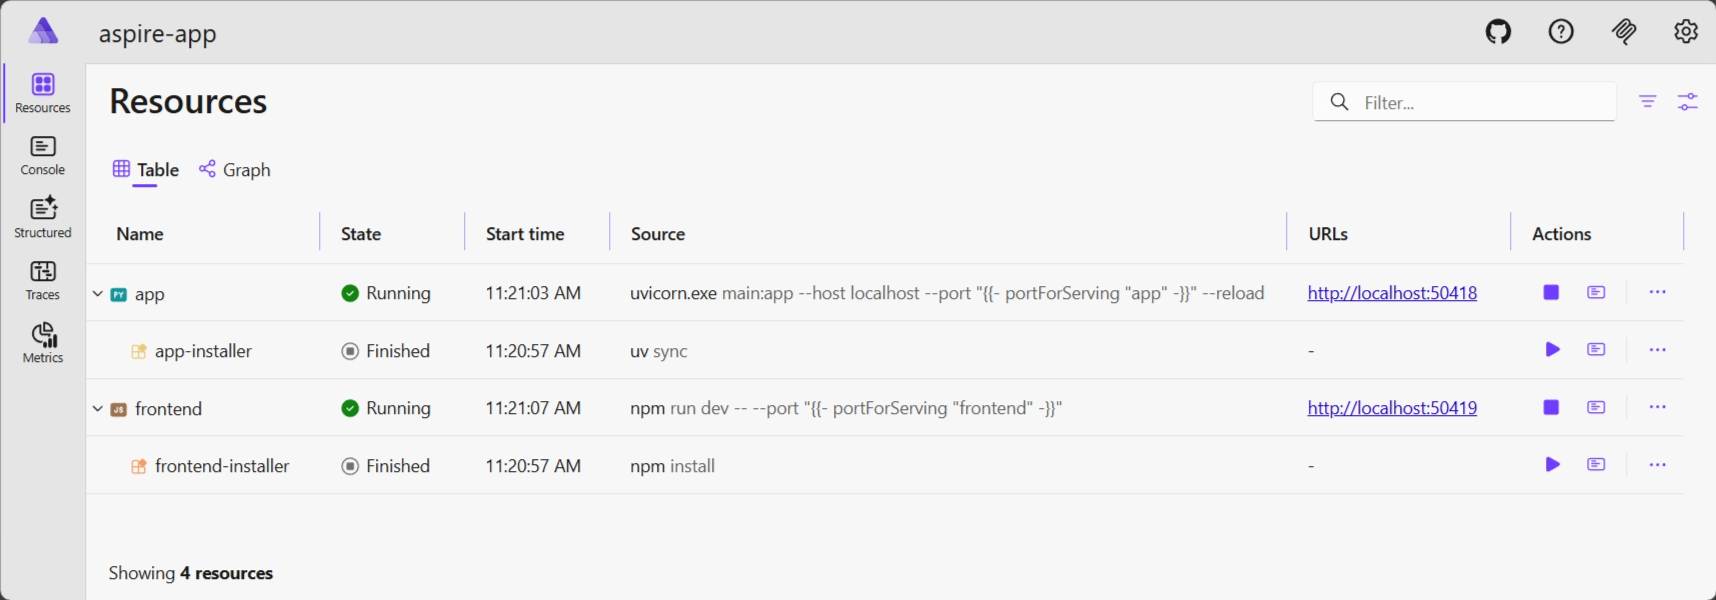
Task: Open the localhost:50418 URL link
Action: 1392,293
